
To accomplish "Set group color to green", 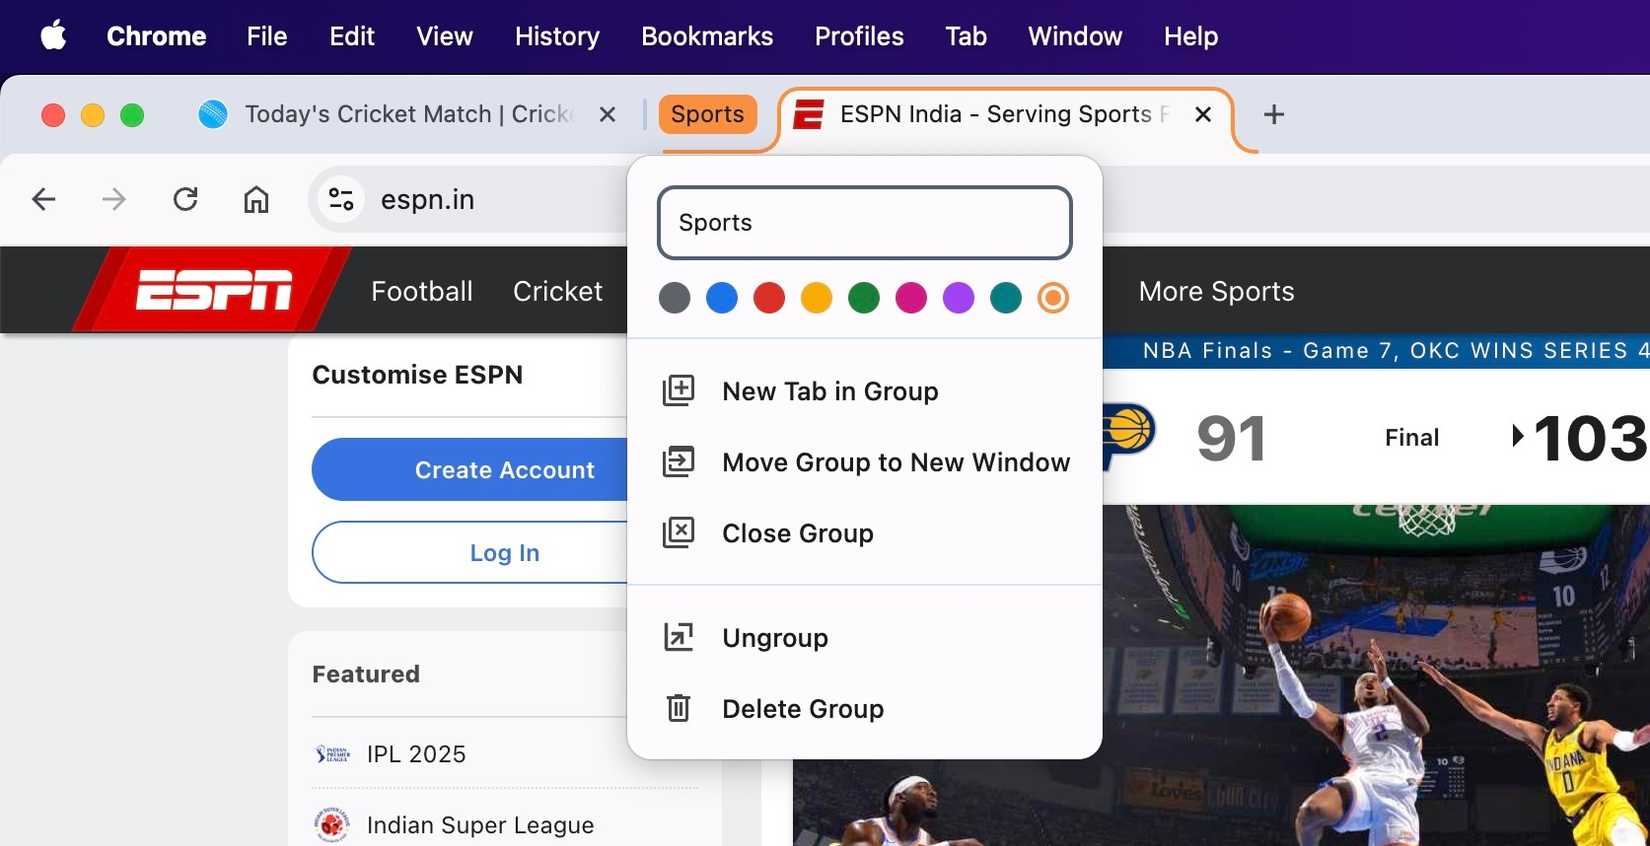I will pyautogui.click(x=863, y=297).
